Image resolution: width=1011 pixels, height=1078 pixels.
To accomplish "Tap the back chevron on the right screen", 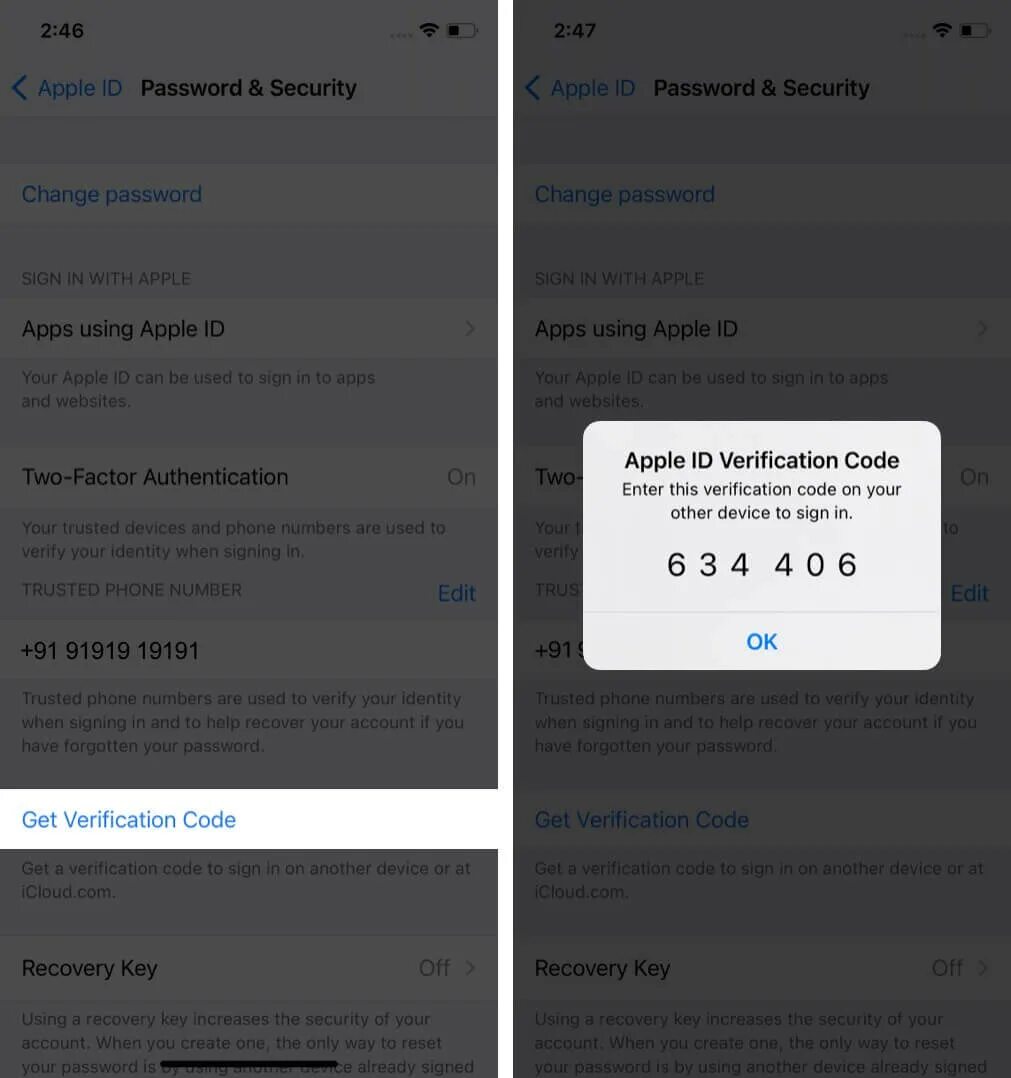I will [x=533, y=88].
